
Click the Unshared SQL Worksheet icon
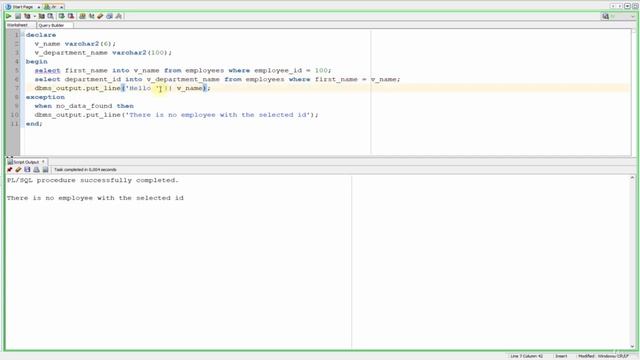click(82, 16)
